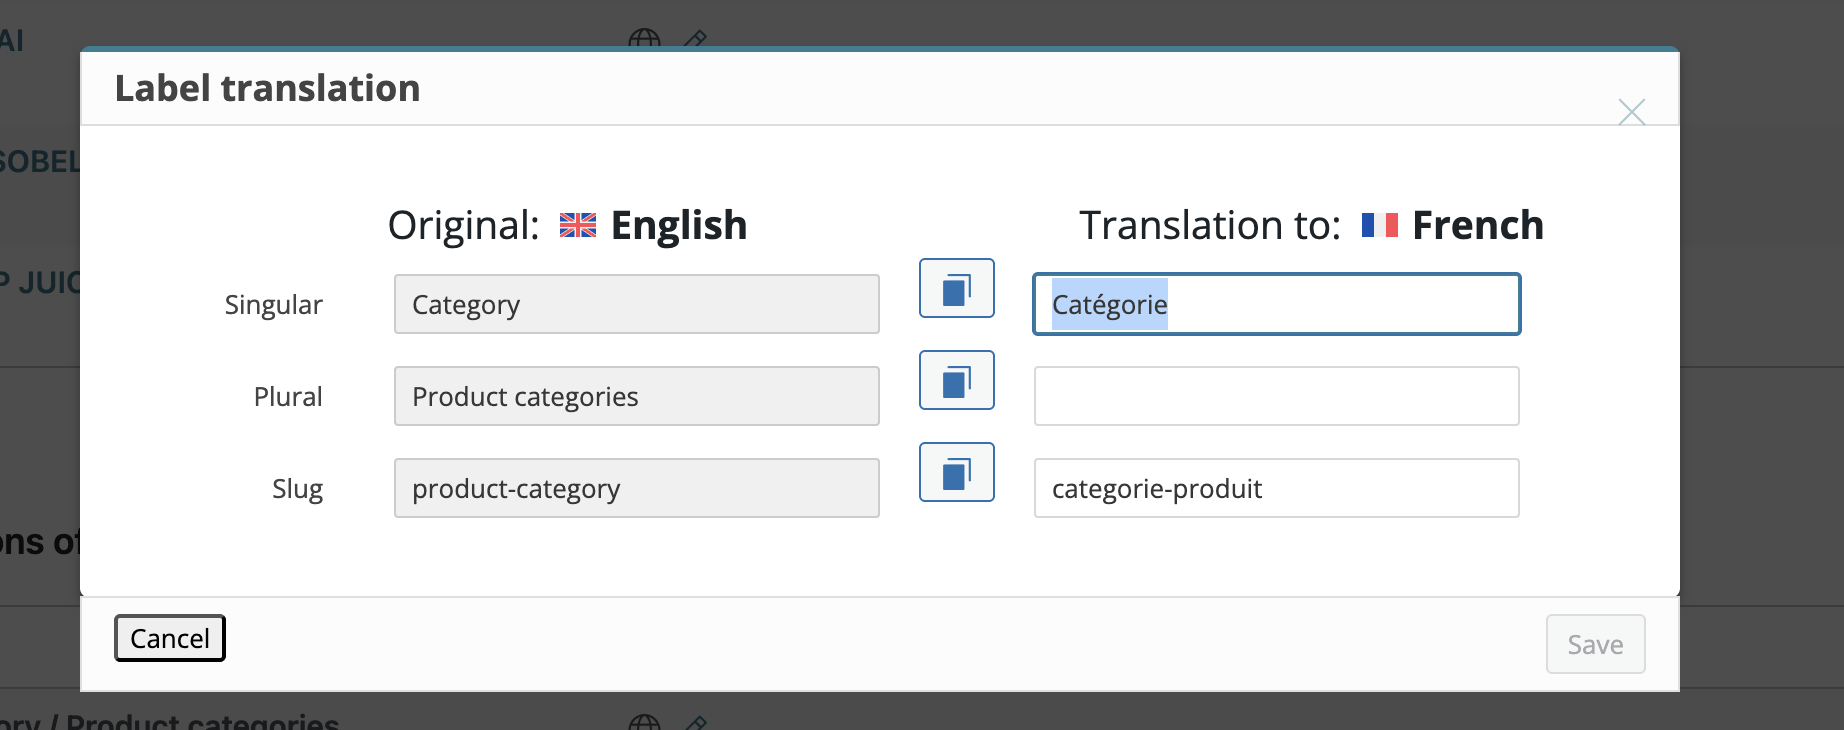Click the French Slug field categorie-produit
The height and width of the screenshot is (730, 1844).
tap(1276, 488)
